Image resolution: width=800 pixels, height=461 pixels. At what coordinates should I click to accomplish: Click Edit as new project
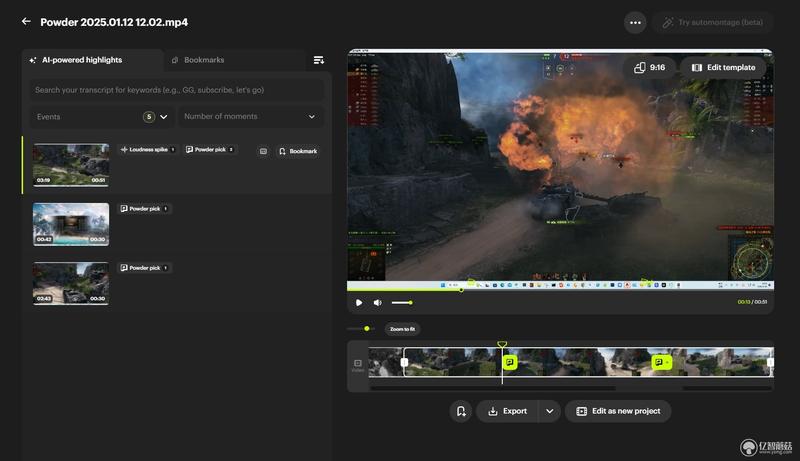point(618,411)
